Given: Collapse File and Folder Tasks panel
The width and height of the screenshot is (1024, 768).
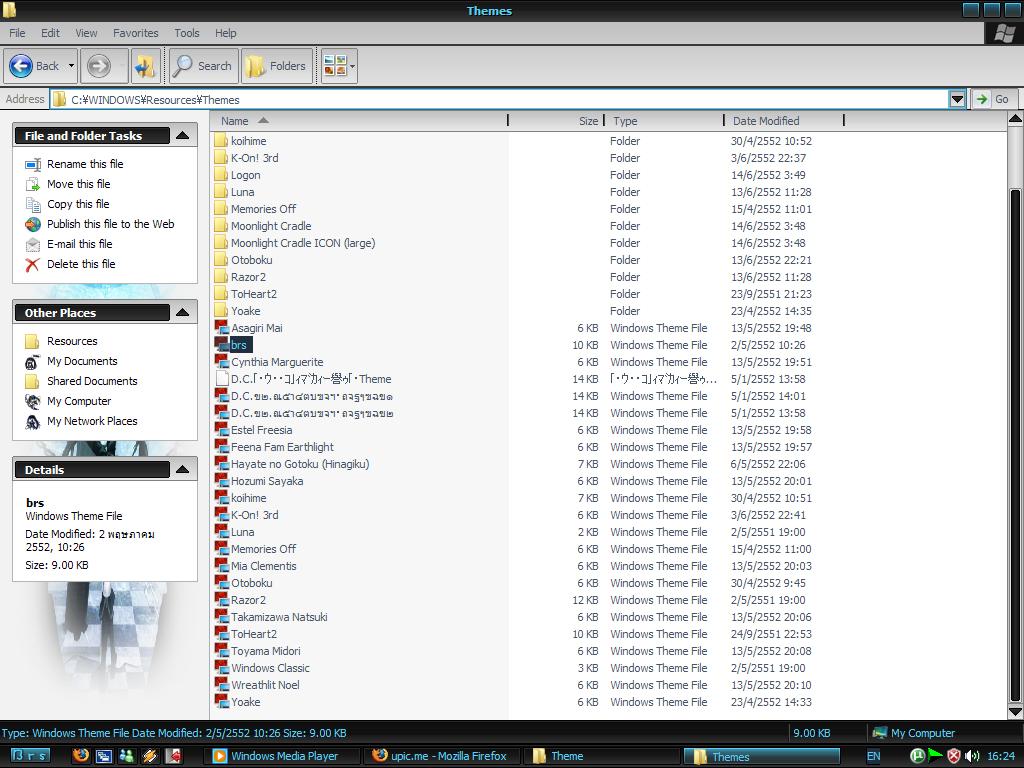Looking at the screenshot, I should coord(183,136).
